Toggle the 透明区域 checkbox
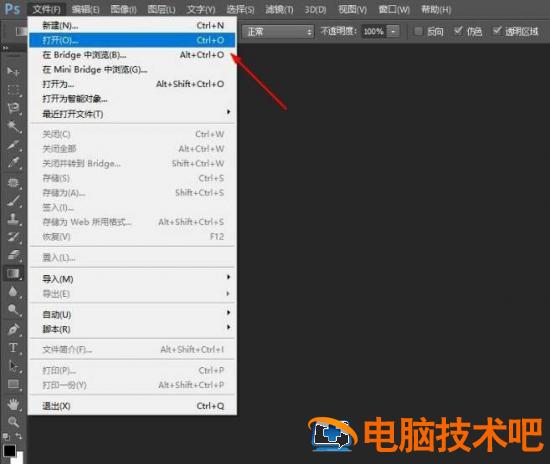 [497, 31]
